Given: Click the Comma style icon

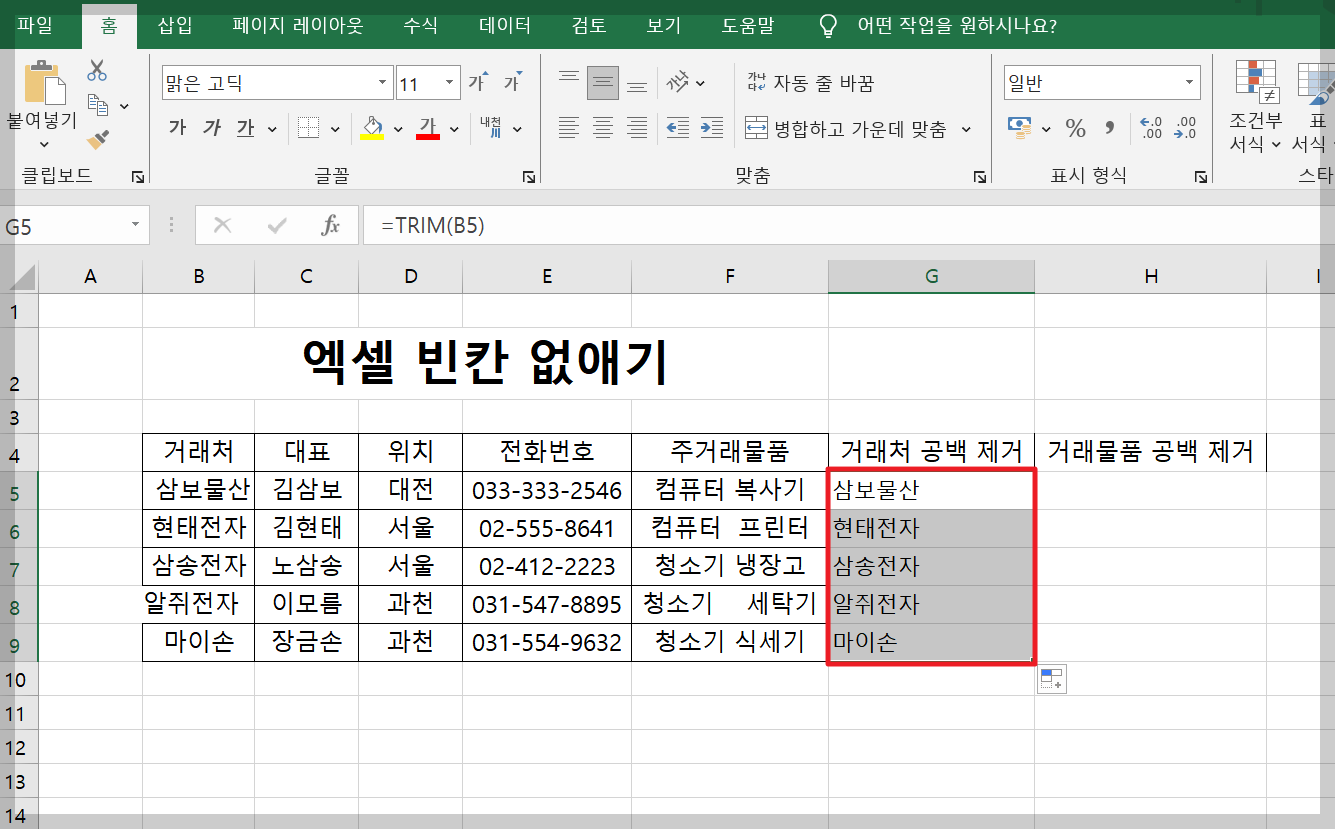Looking at the screenshot, I should click(x=1110, y=128).
